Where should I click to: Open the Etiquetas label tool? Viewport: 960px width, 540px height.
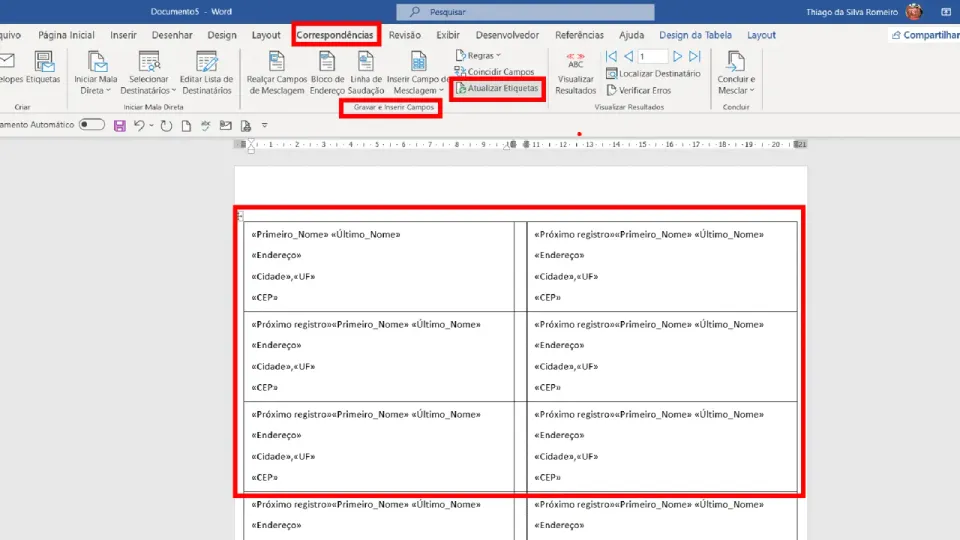coord(43,67)
